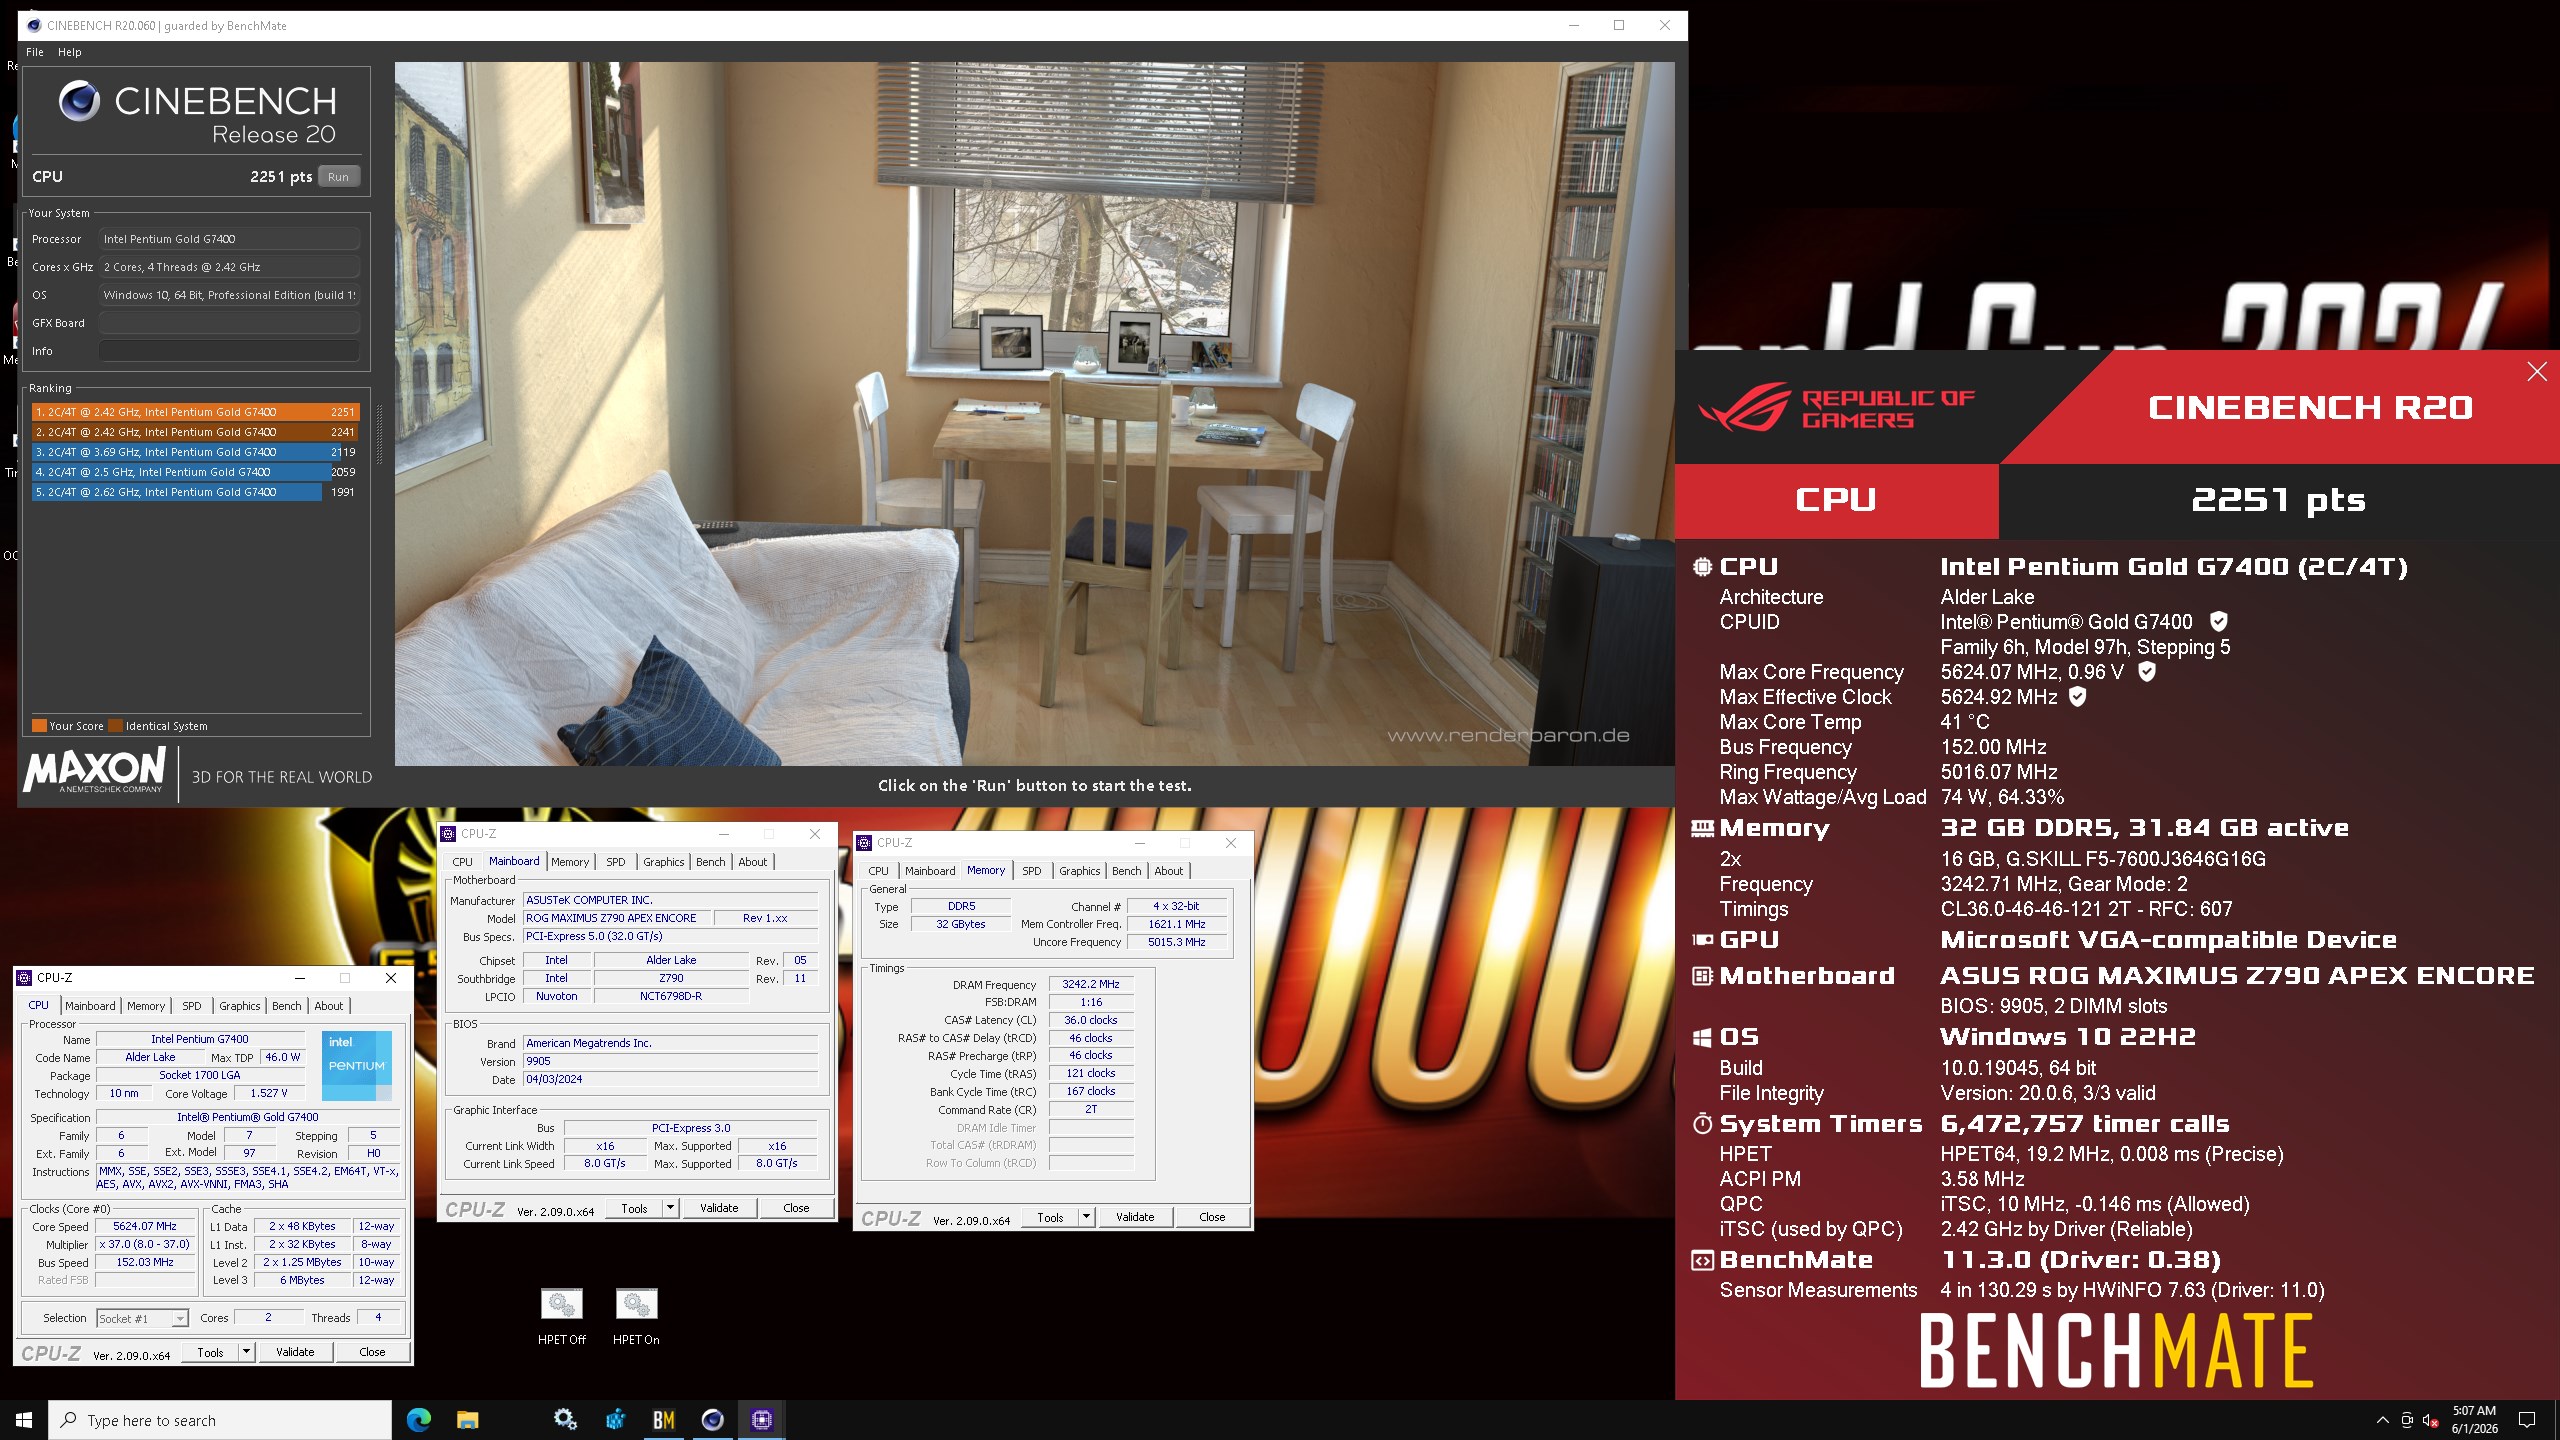
Task: Click the Windows OS icon in BenchMate panel
Action: click(1702, 1037)
